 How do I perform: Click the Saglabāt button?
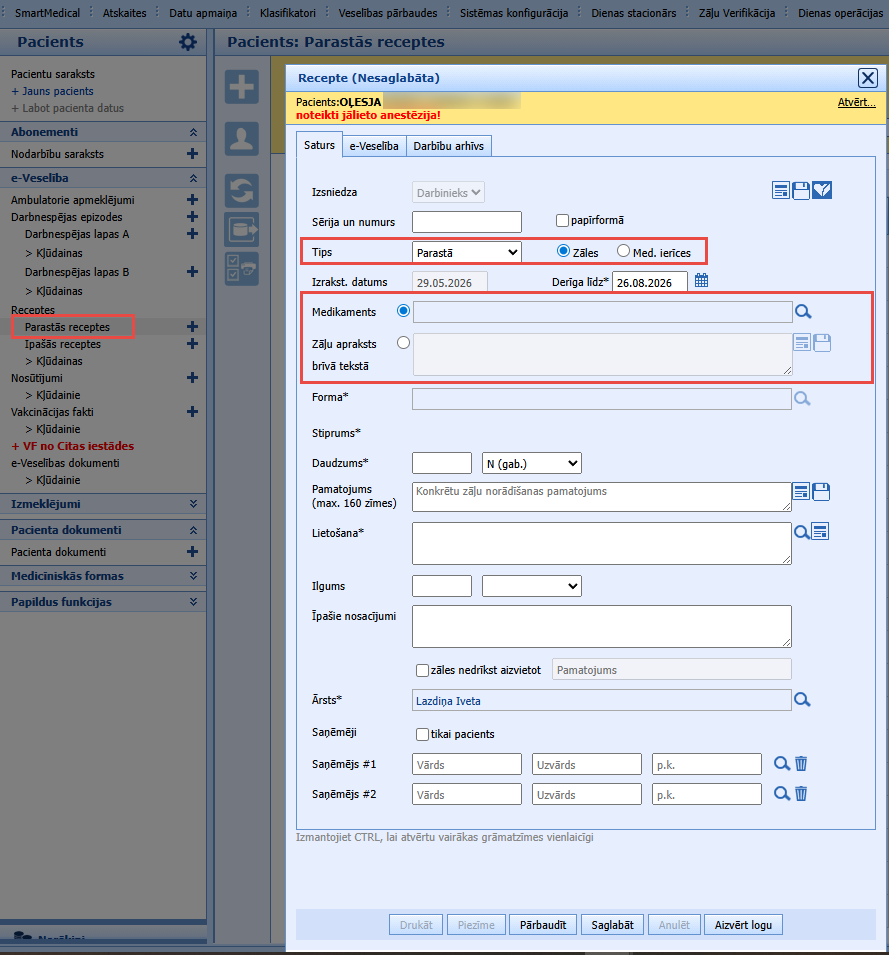[x=612, y=925]
